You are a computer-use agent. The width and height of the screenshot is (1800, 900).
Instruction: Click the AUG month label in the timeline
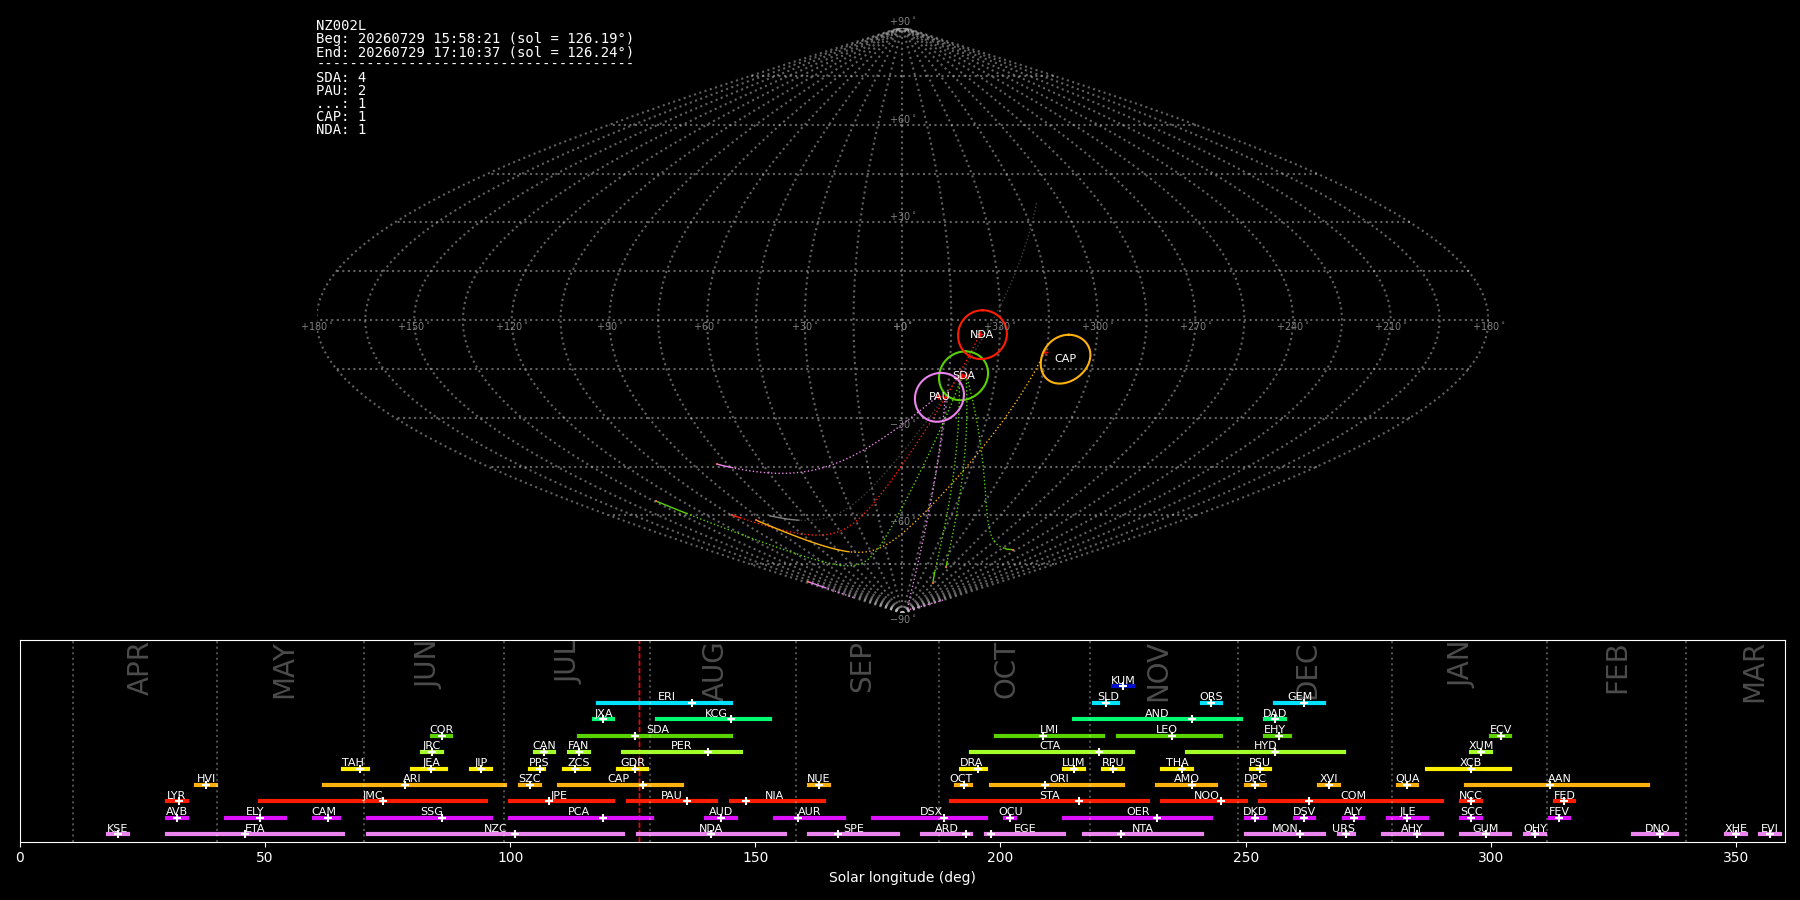tap(713, 671)
